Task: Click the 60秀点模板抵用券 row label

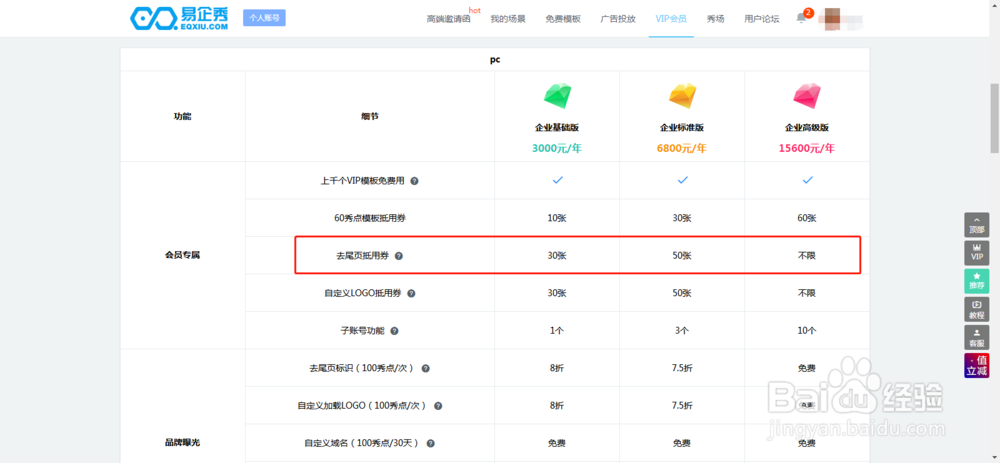Action: [369, 218]
